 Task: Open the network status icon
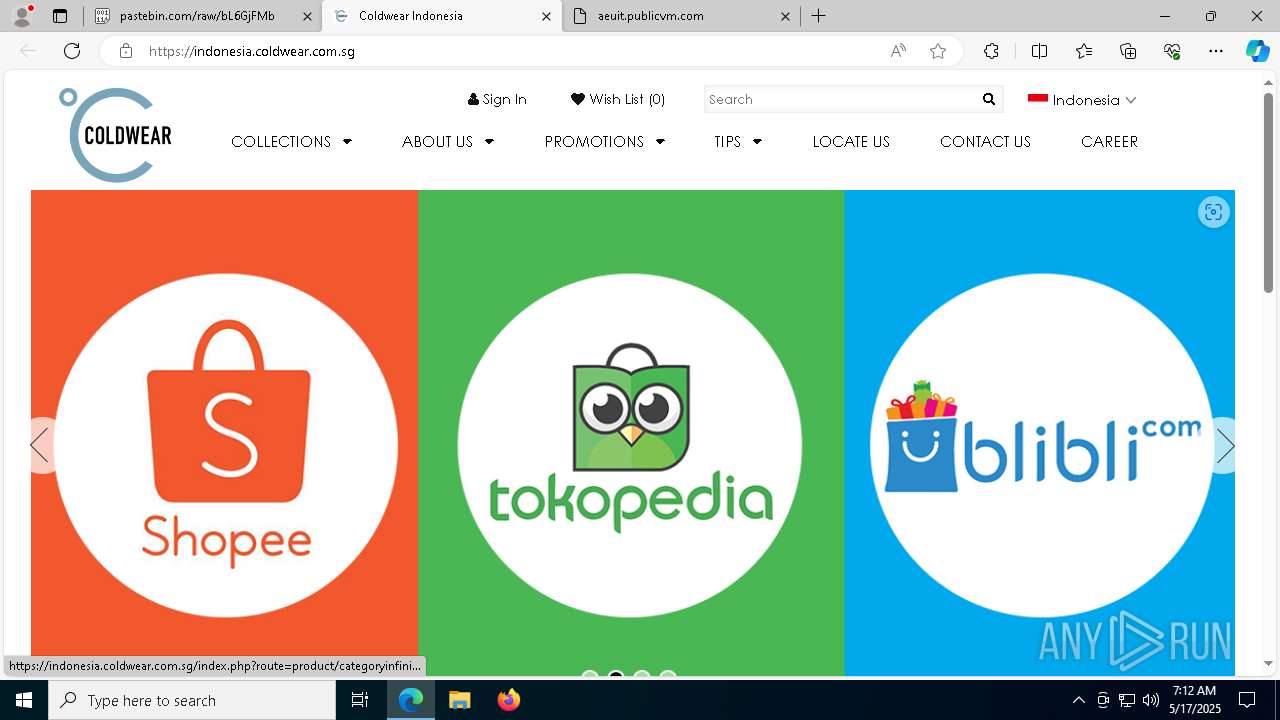point(1127,700)
